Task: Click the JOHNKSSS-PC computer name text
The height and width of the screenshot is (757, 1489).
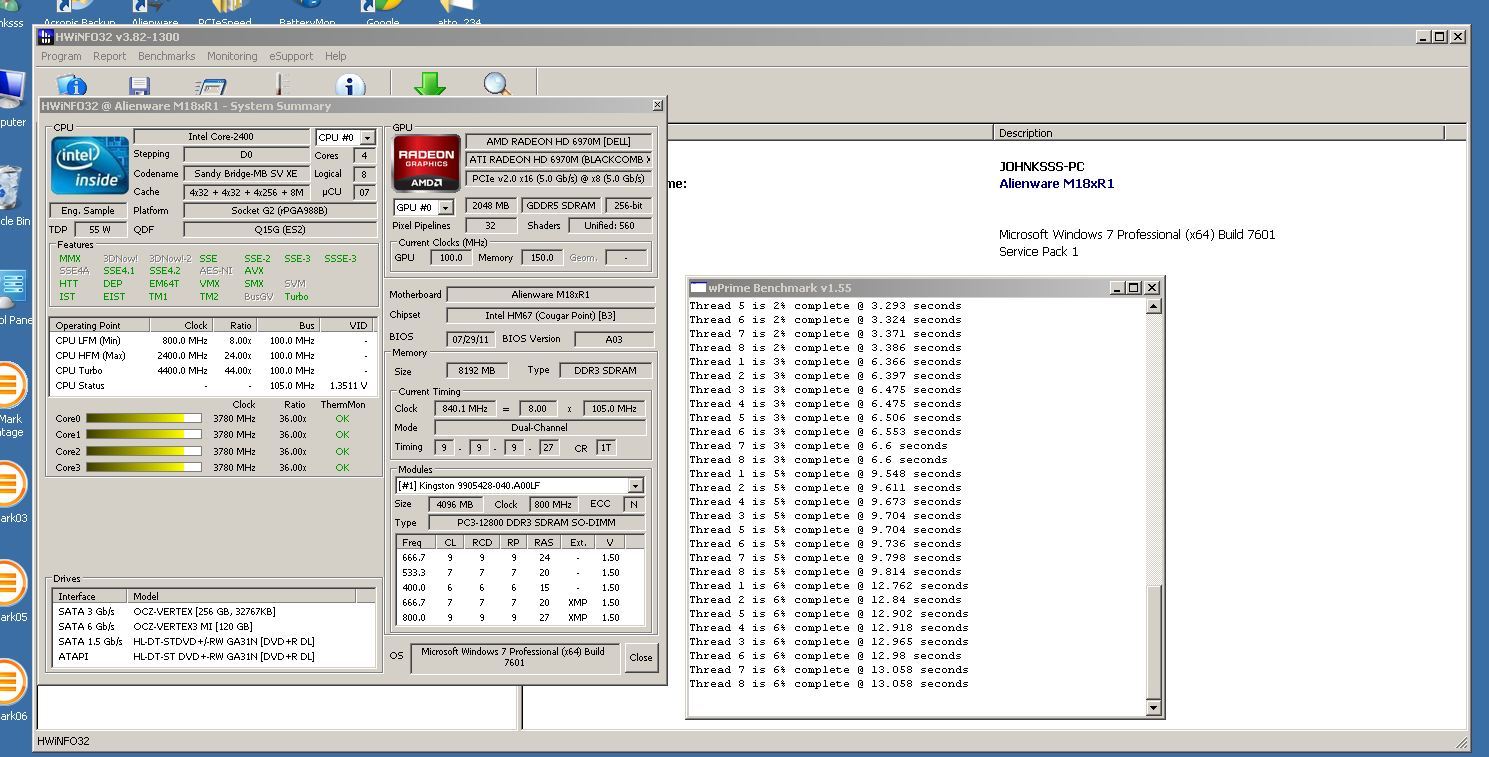Action: tap(1041, 167)
